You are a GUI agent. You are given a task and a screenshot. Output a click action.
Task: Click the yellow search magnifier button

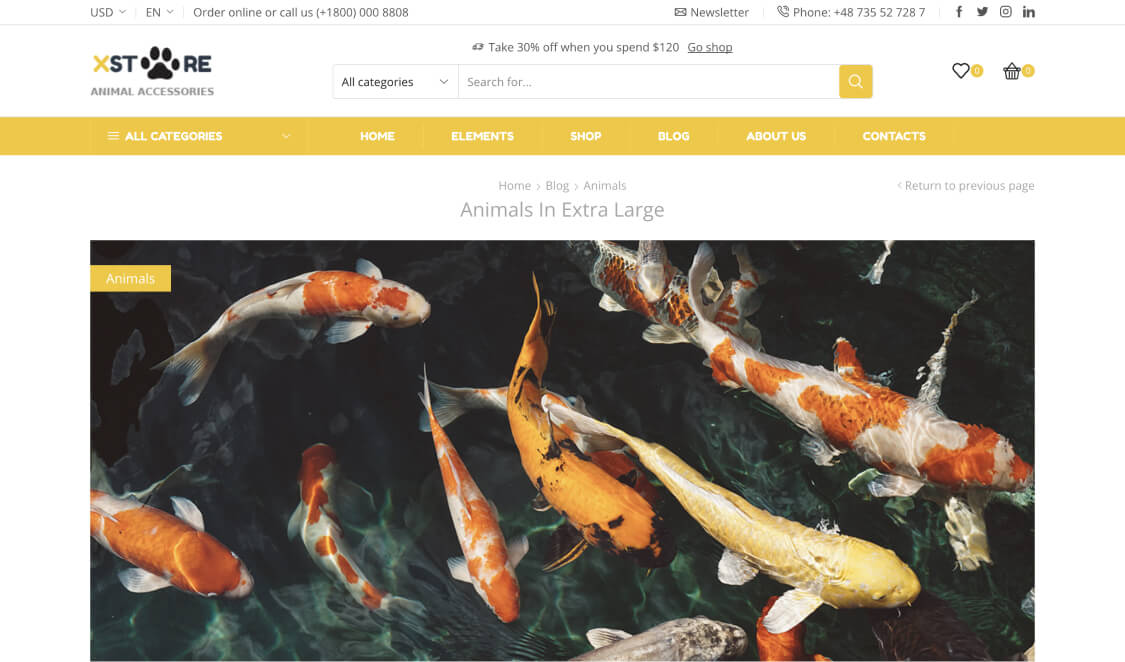(855, 82)
